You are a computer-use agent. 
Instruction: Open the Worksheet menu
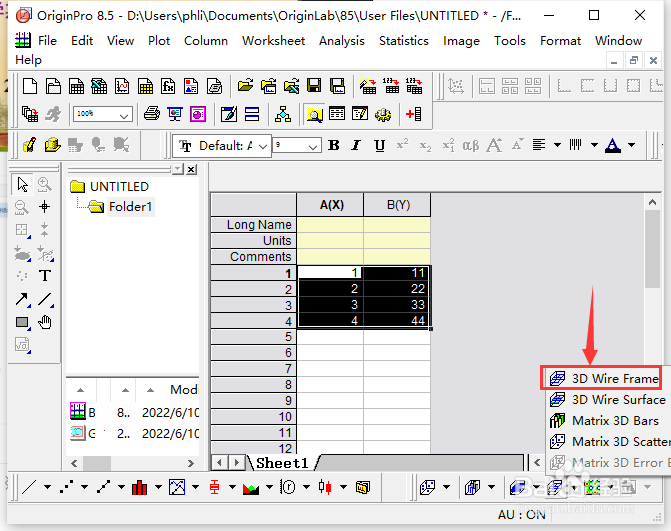point(273,41)
